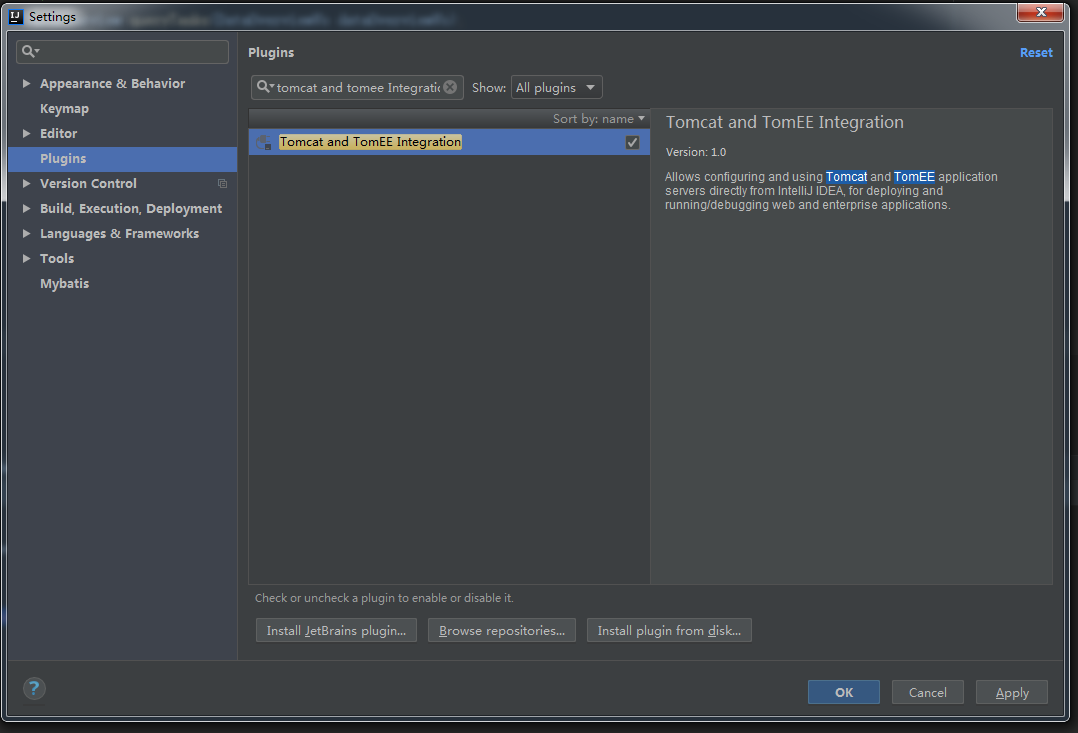Image resolution: width=1078 pixels, height=733 pixels.
Task: Select the Tomcat and TomEE Integration row
Action: click(x=449, y=142)
